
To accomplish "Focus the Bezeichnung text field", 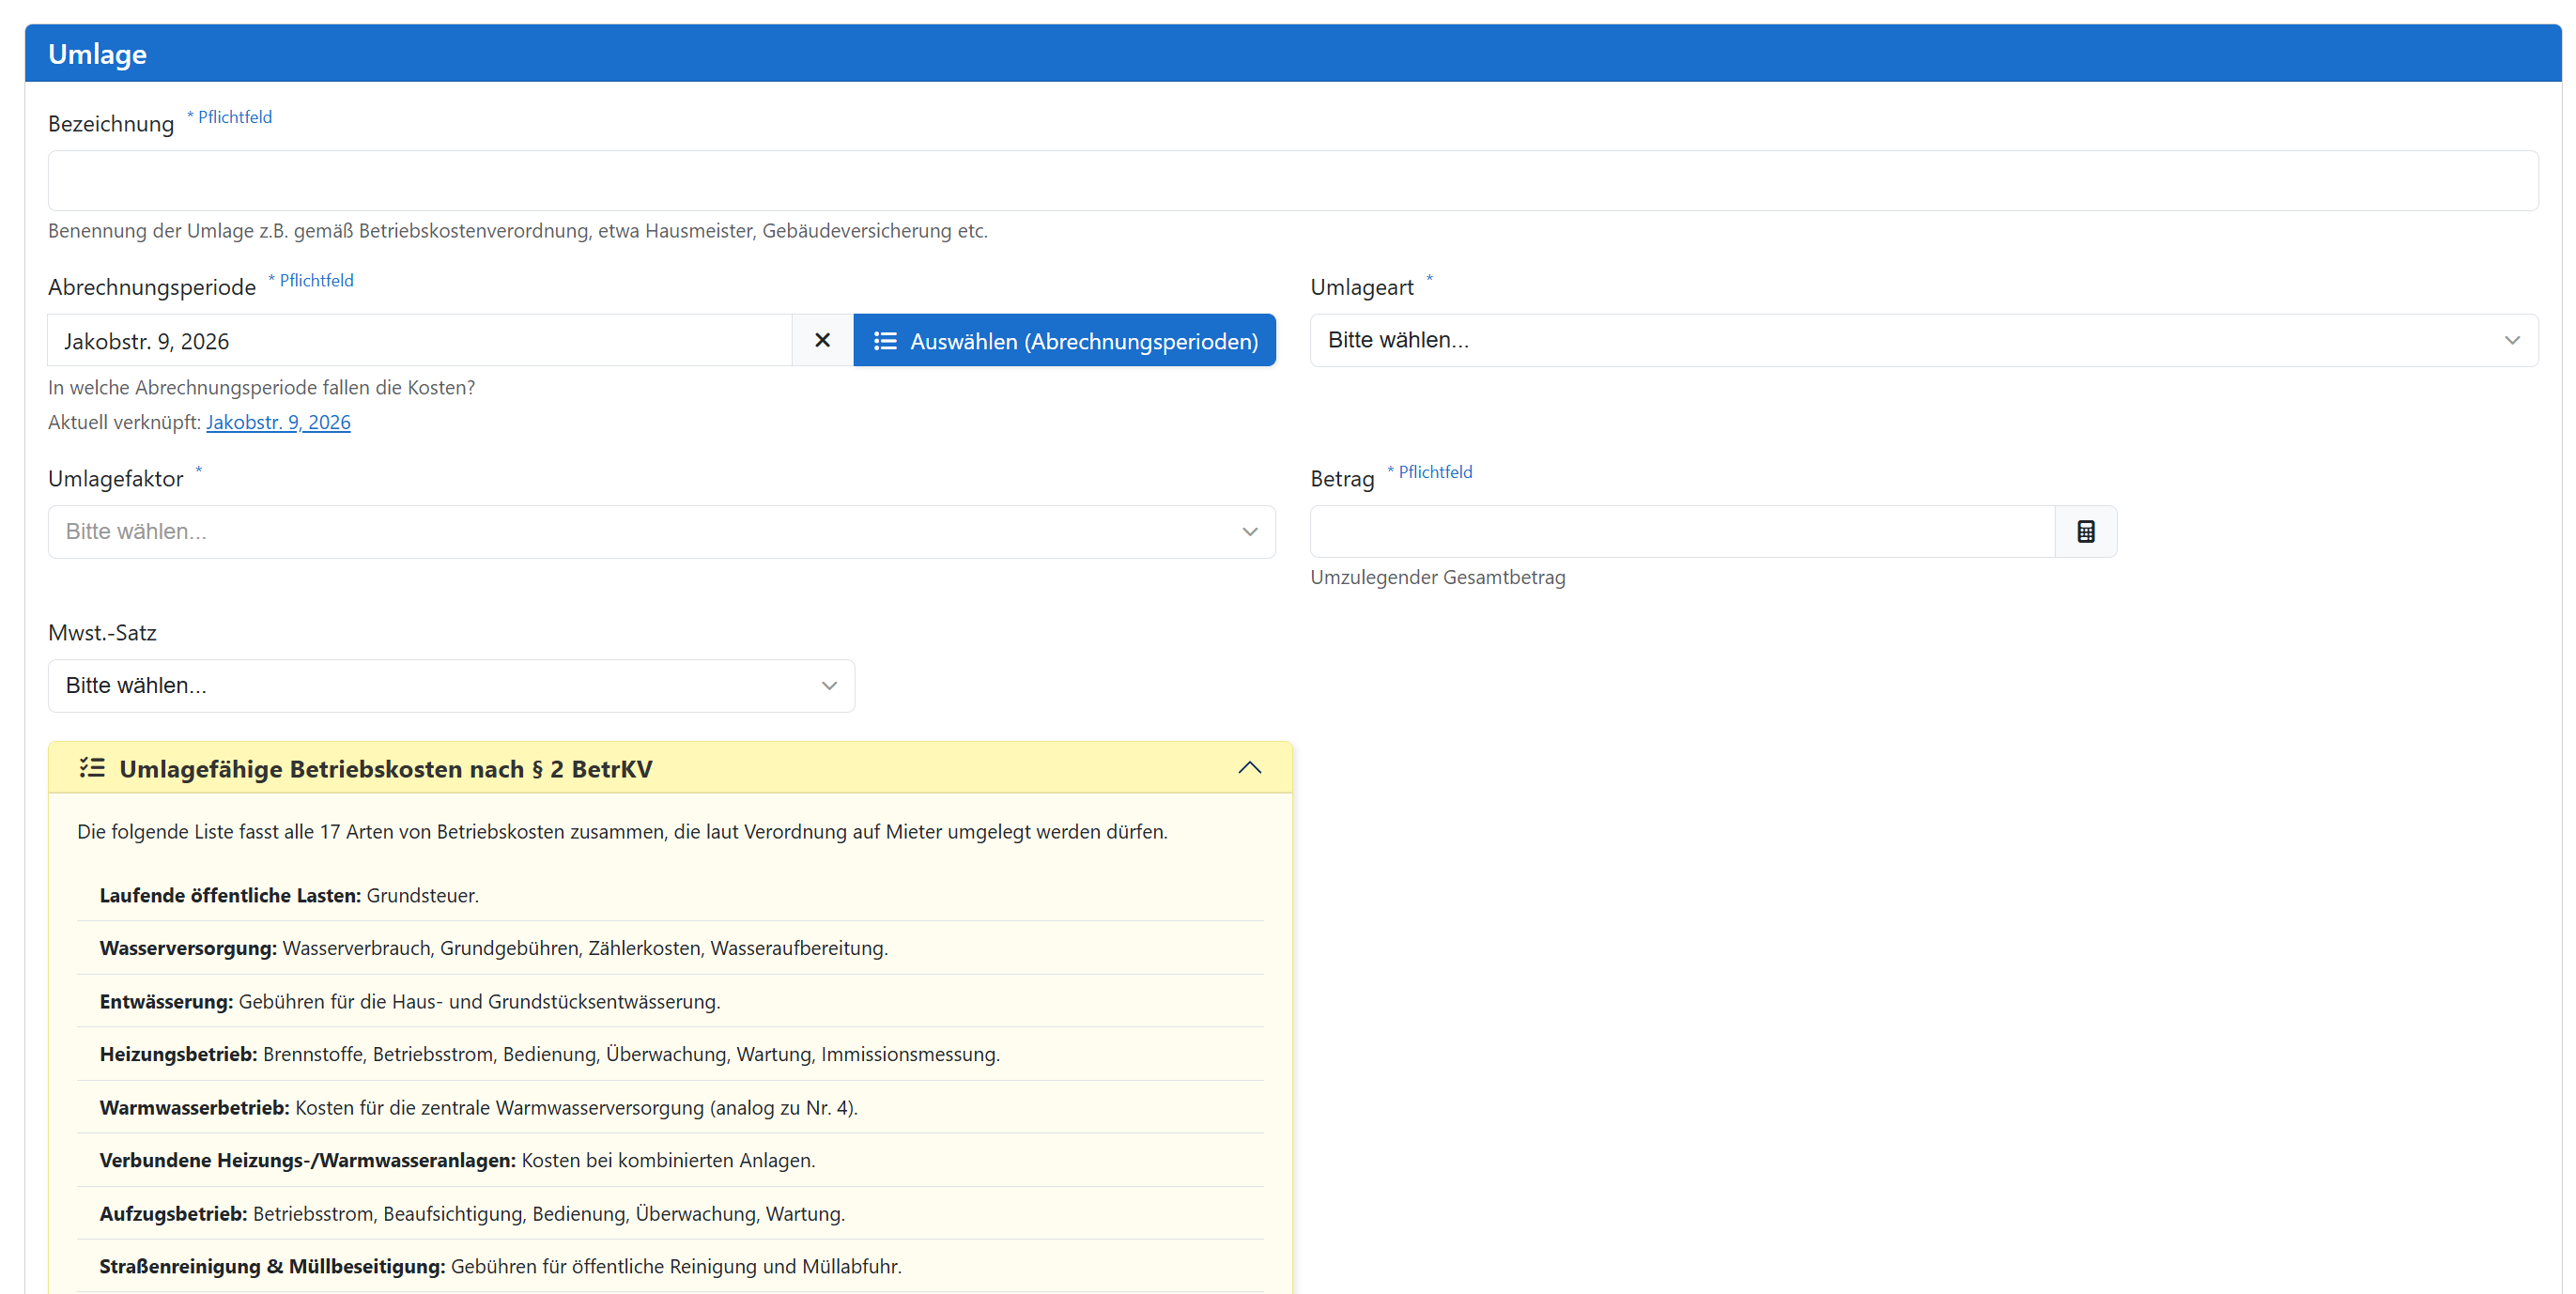I will [x=1292, y=181].
